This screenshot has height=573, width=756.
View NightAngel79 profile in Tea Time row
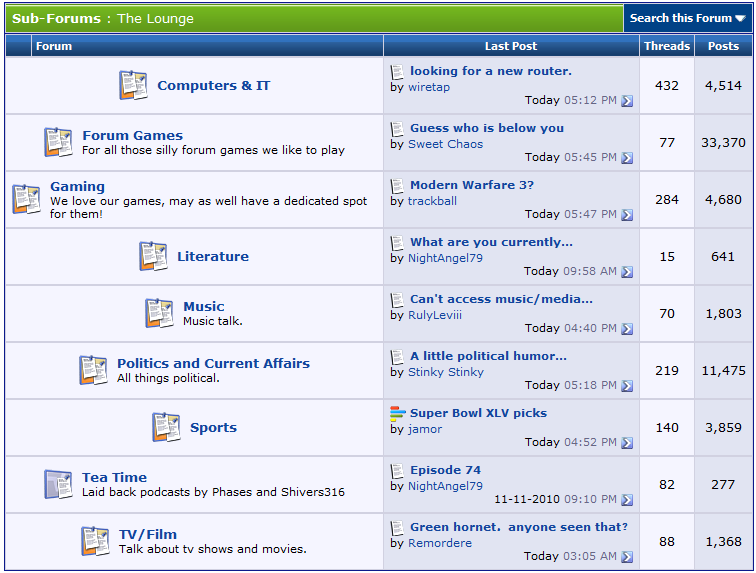pos(446,486)
